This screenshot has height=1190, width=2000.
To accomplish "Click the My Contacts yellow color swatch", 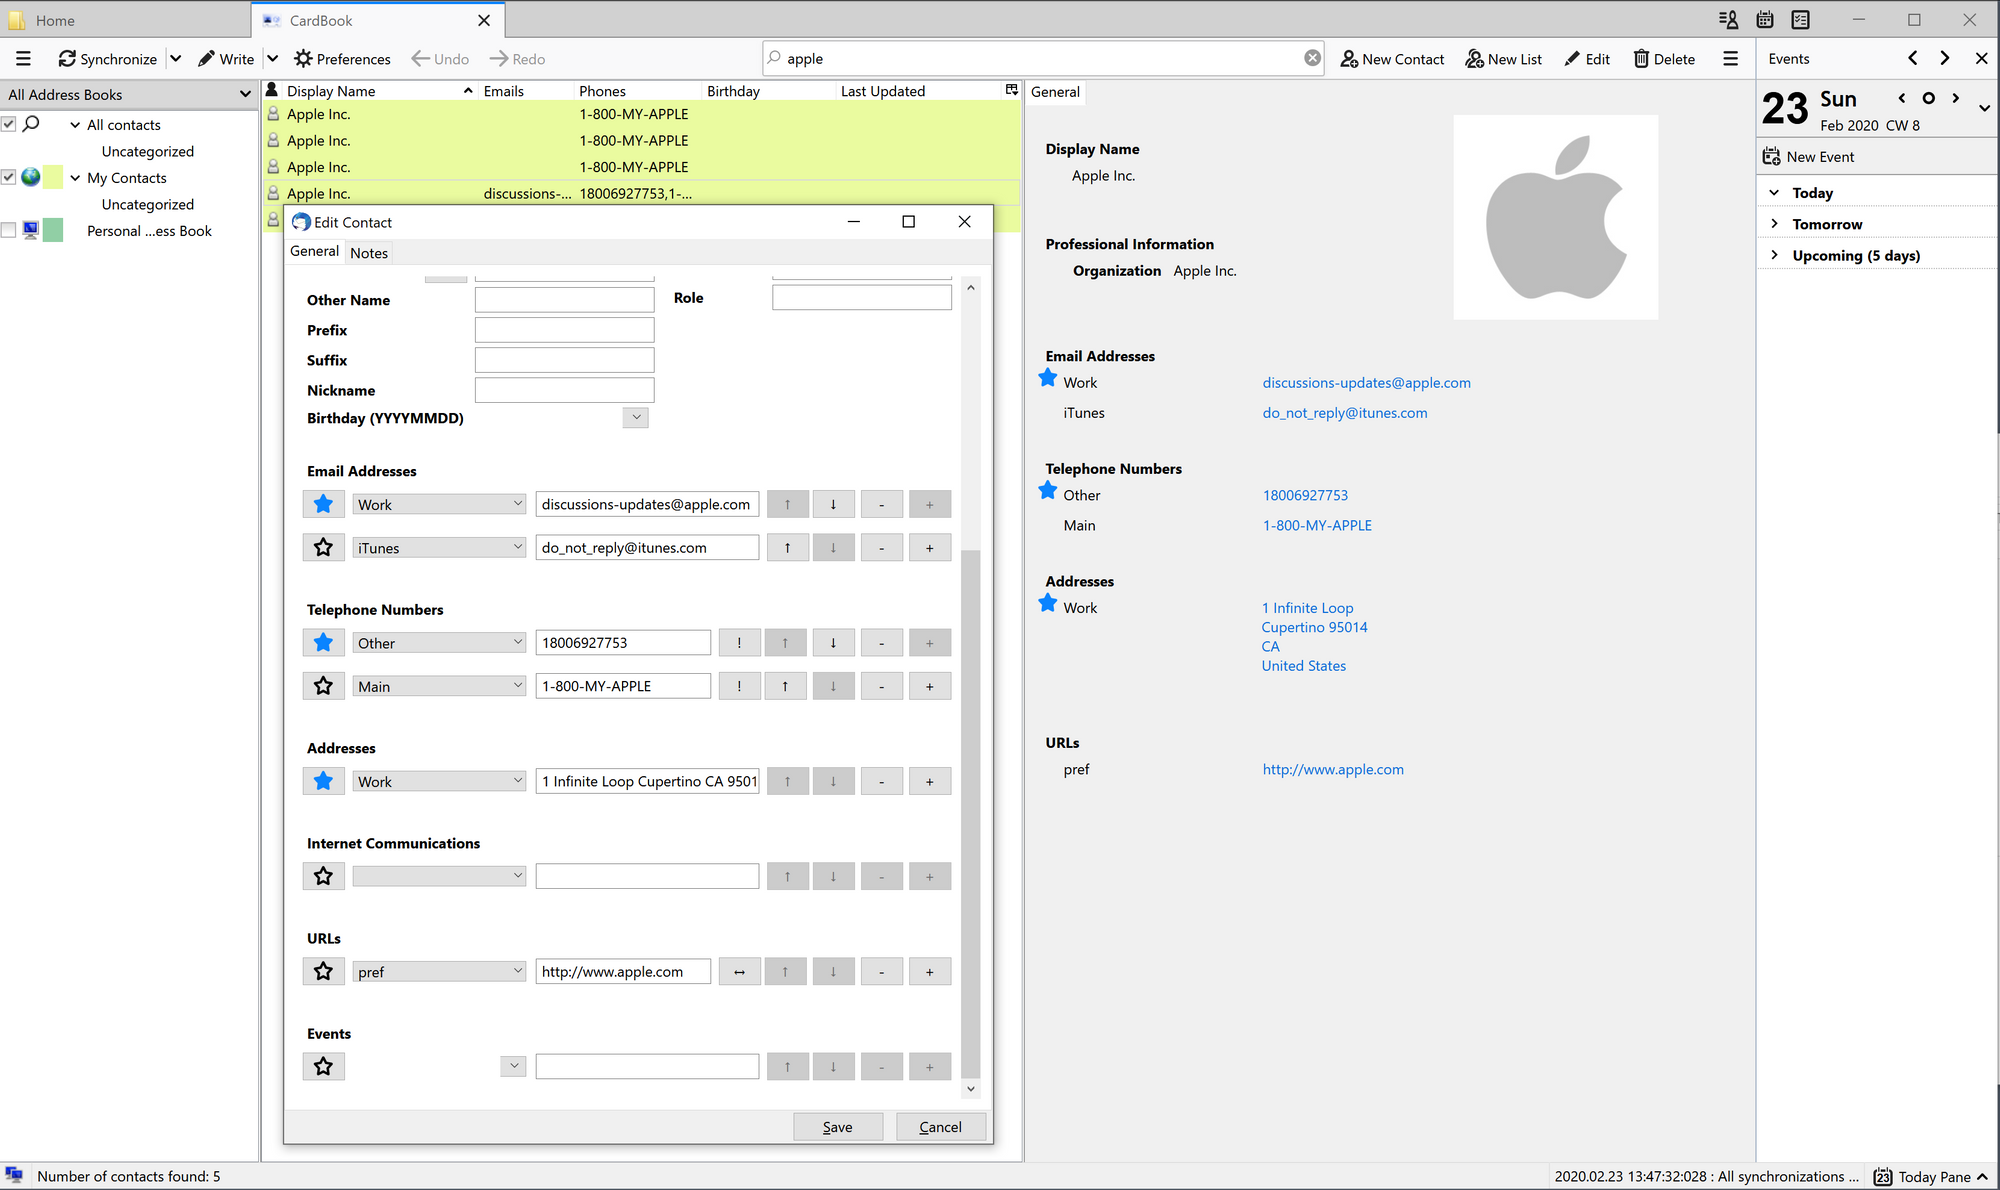I will point(53,177).
